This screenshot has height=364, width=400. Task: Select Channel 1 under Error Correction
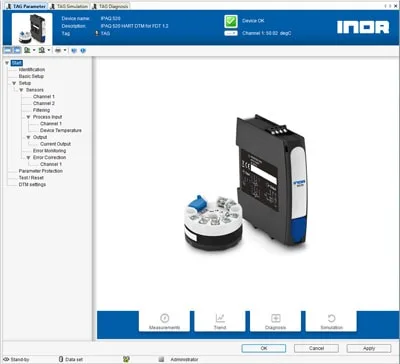click(51, 164)
